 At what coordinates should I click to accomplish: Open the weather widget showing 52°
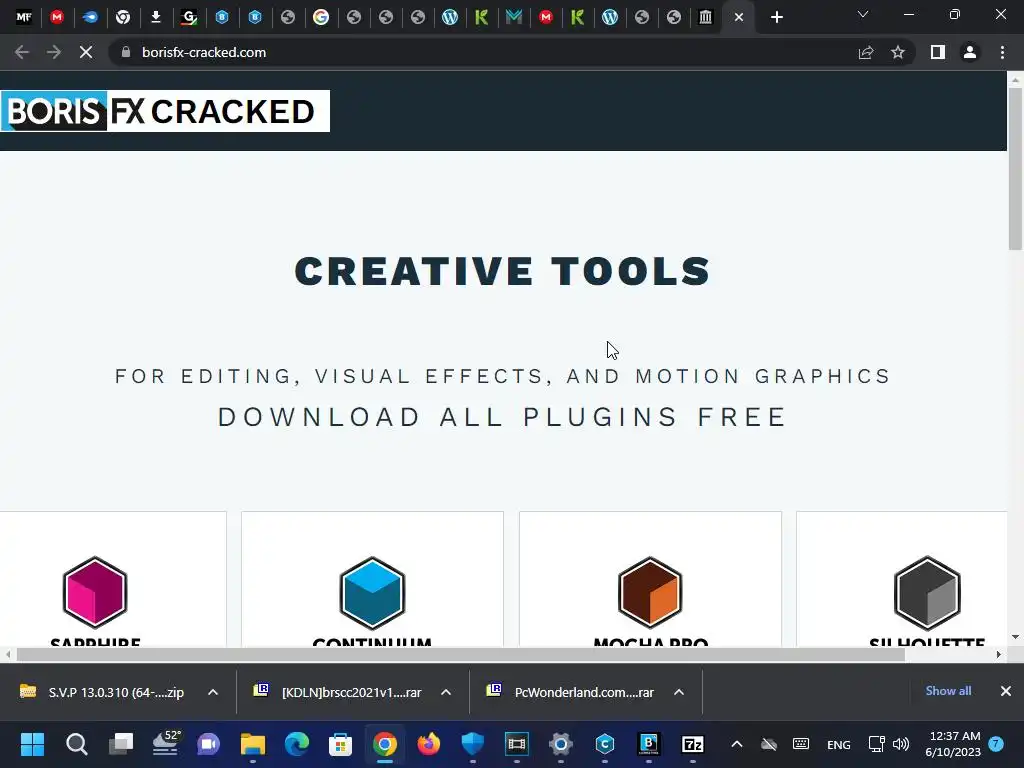(x=165, y=744)
